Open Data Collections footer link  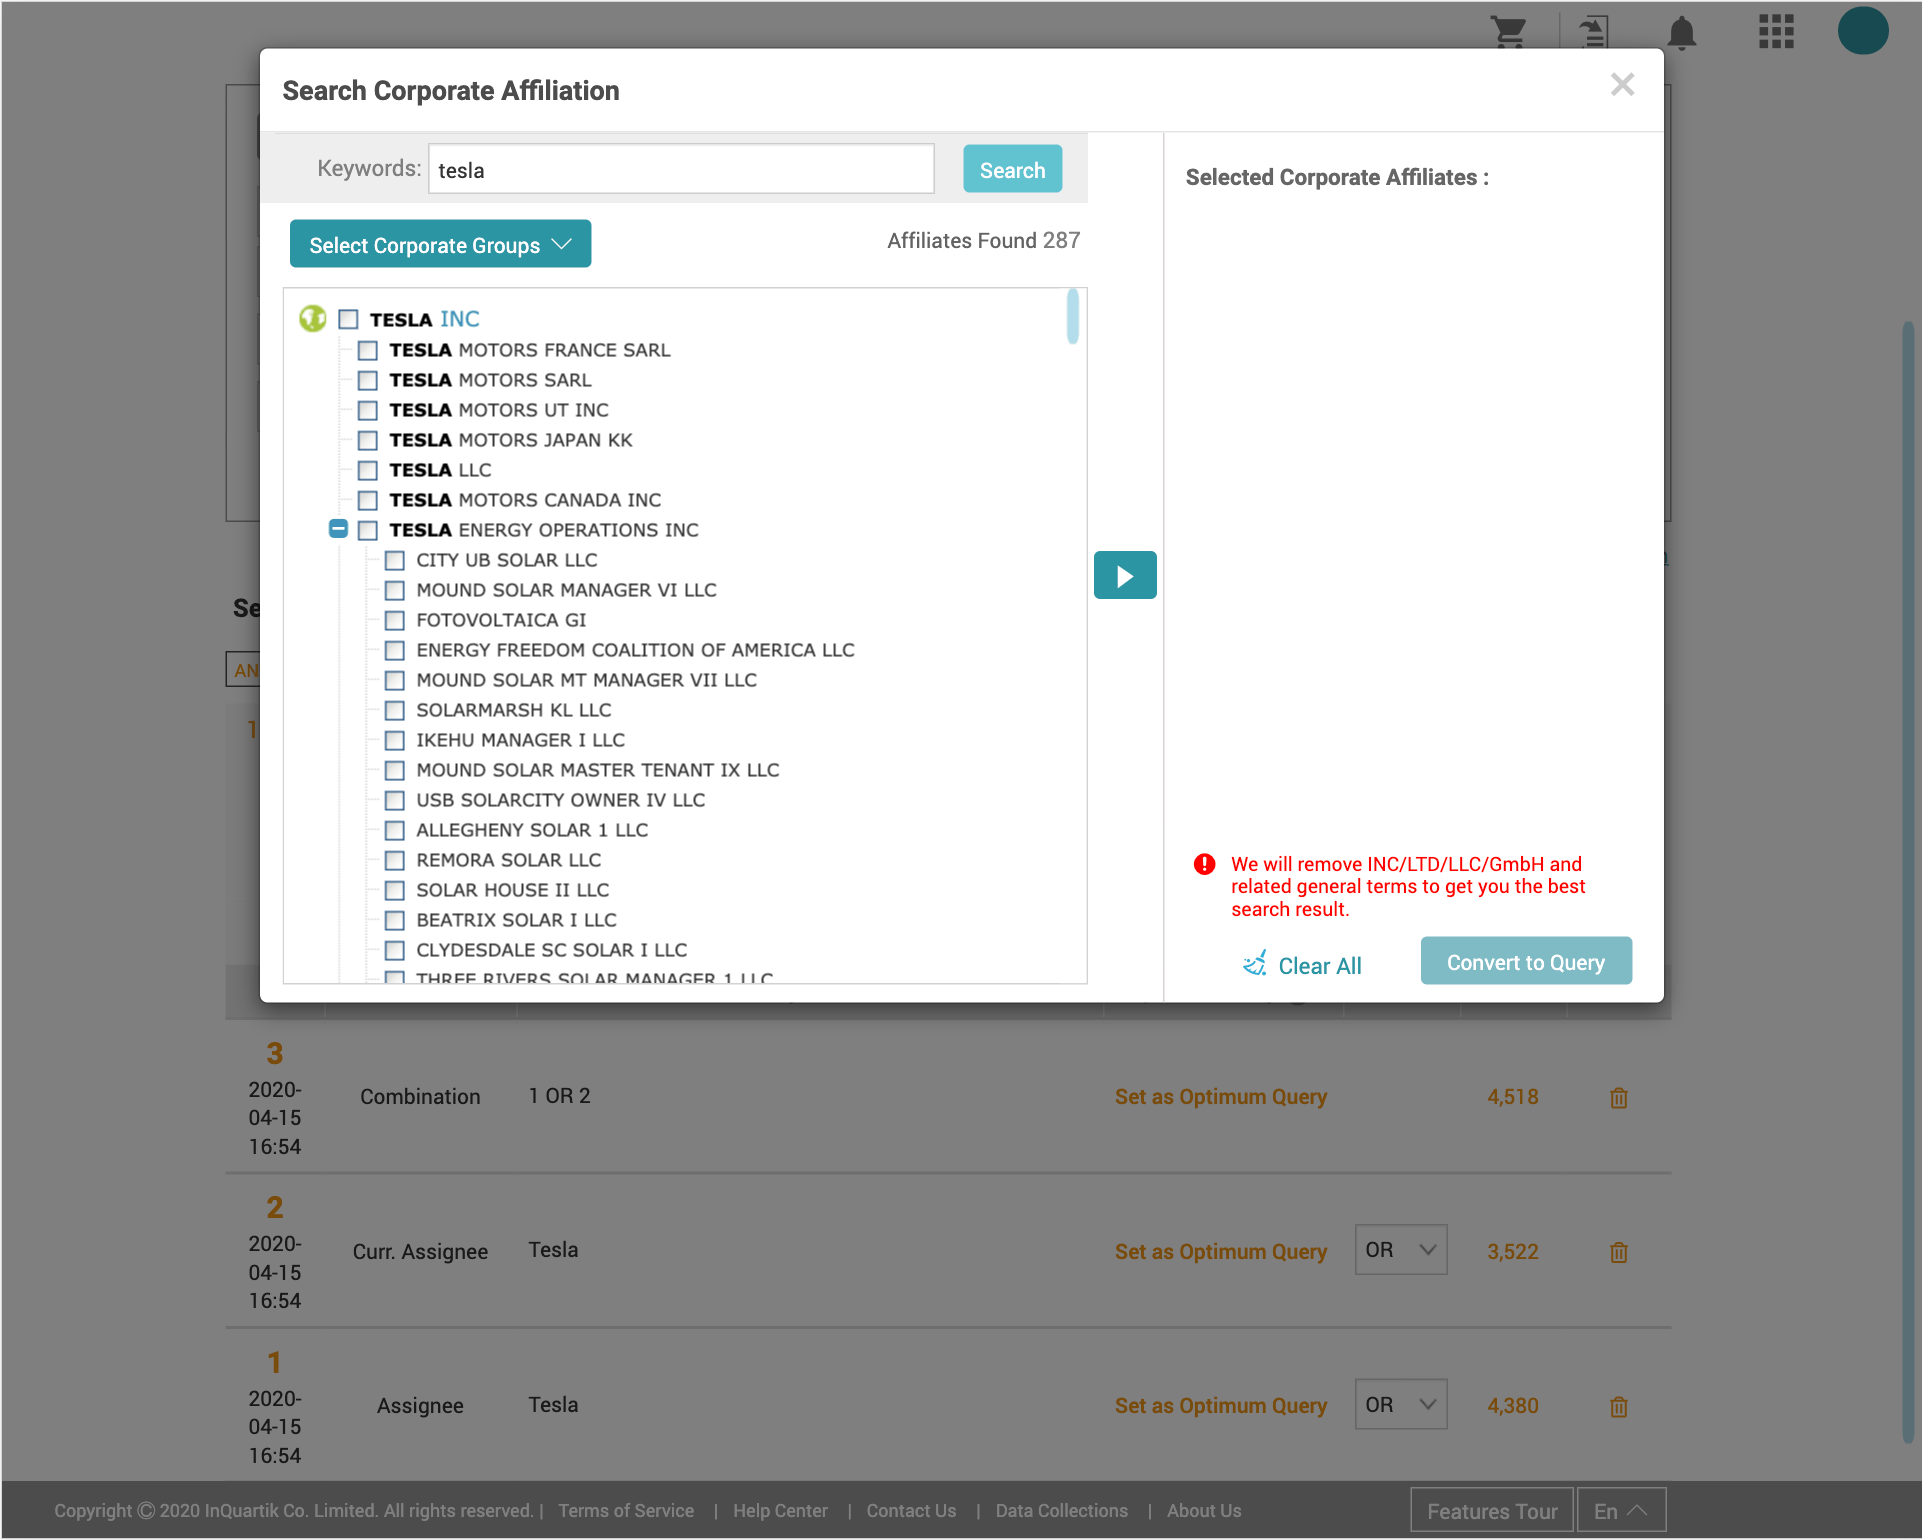click(1061, 1511)
